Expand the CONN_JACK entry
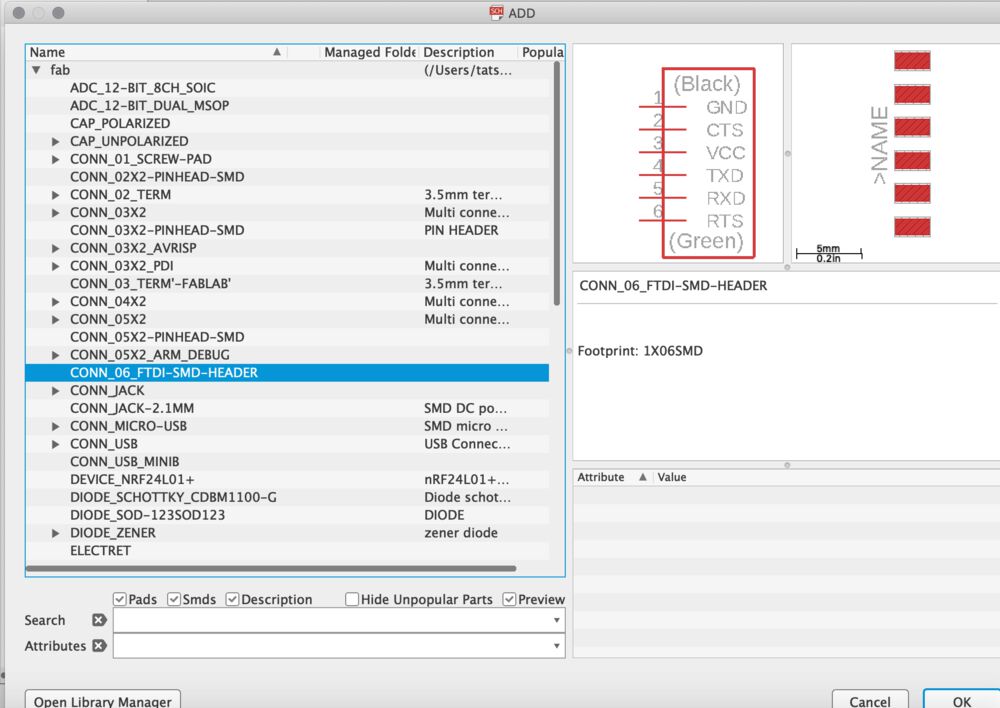The height and width of the screenshot is (708, 1000). point(55,391)
